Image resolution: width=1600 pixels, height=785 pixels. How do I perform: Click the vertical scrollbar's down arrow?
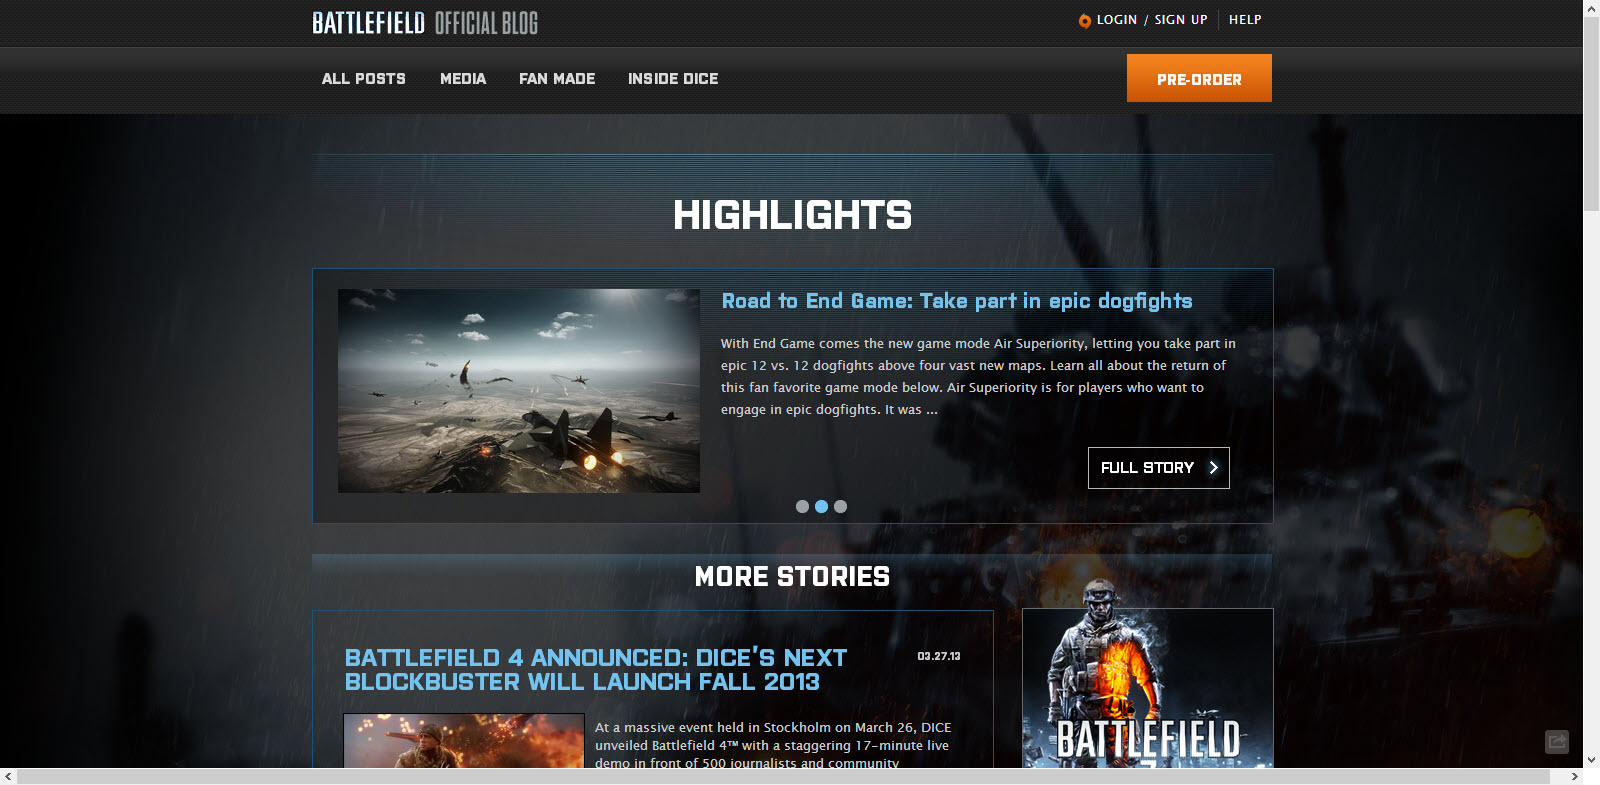[x=1591, y=759]
